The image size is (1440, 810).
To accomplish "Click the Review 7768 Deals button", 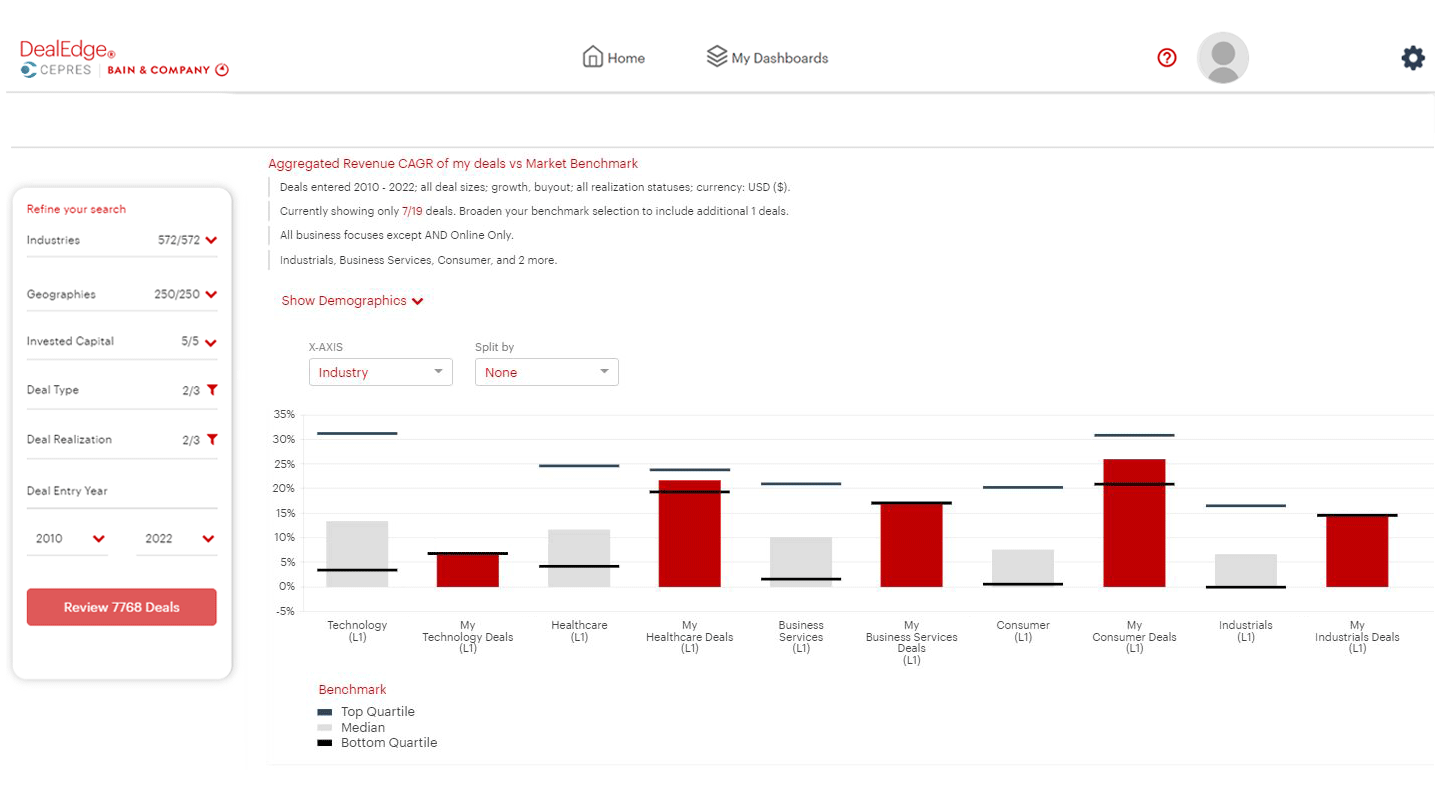I will (x=121, y=607).
